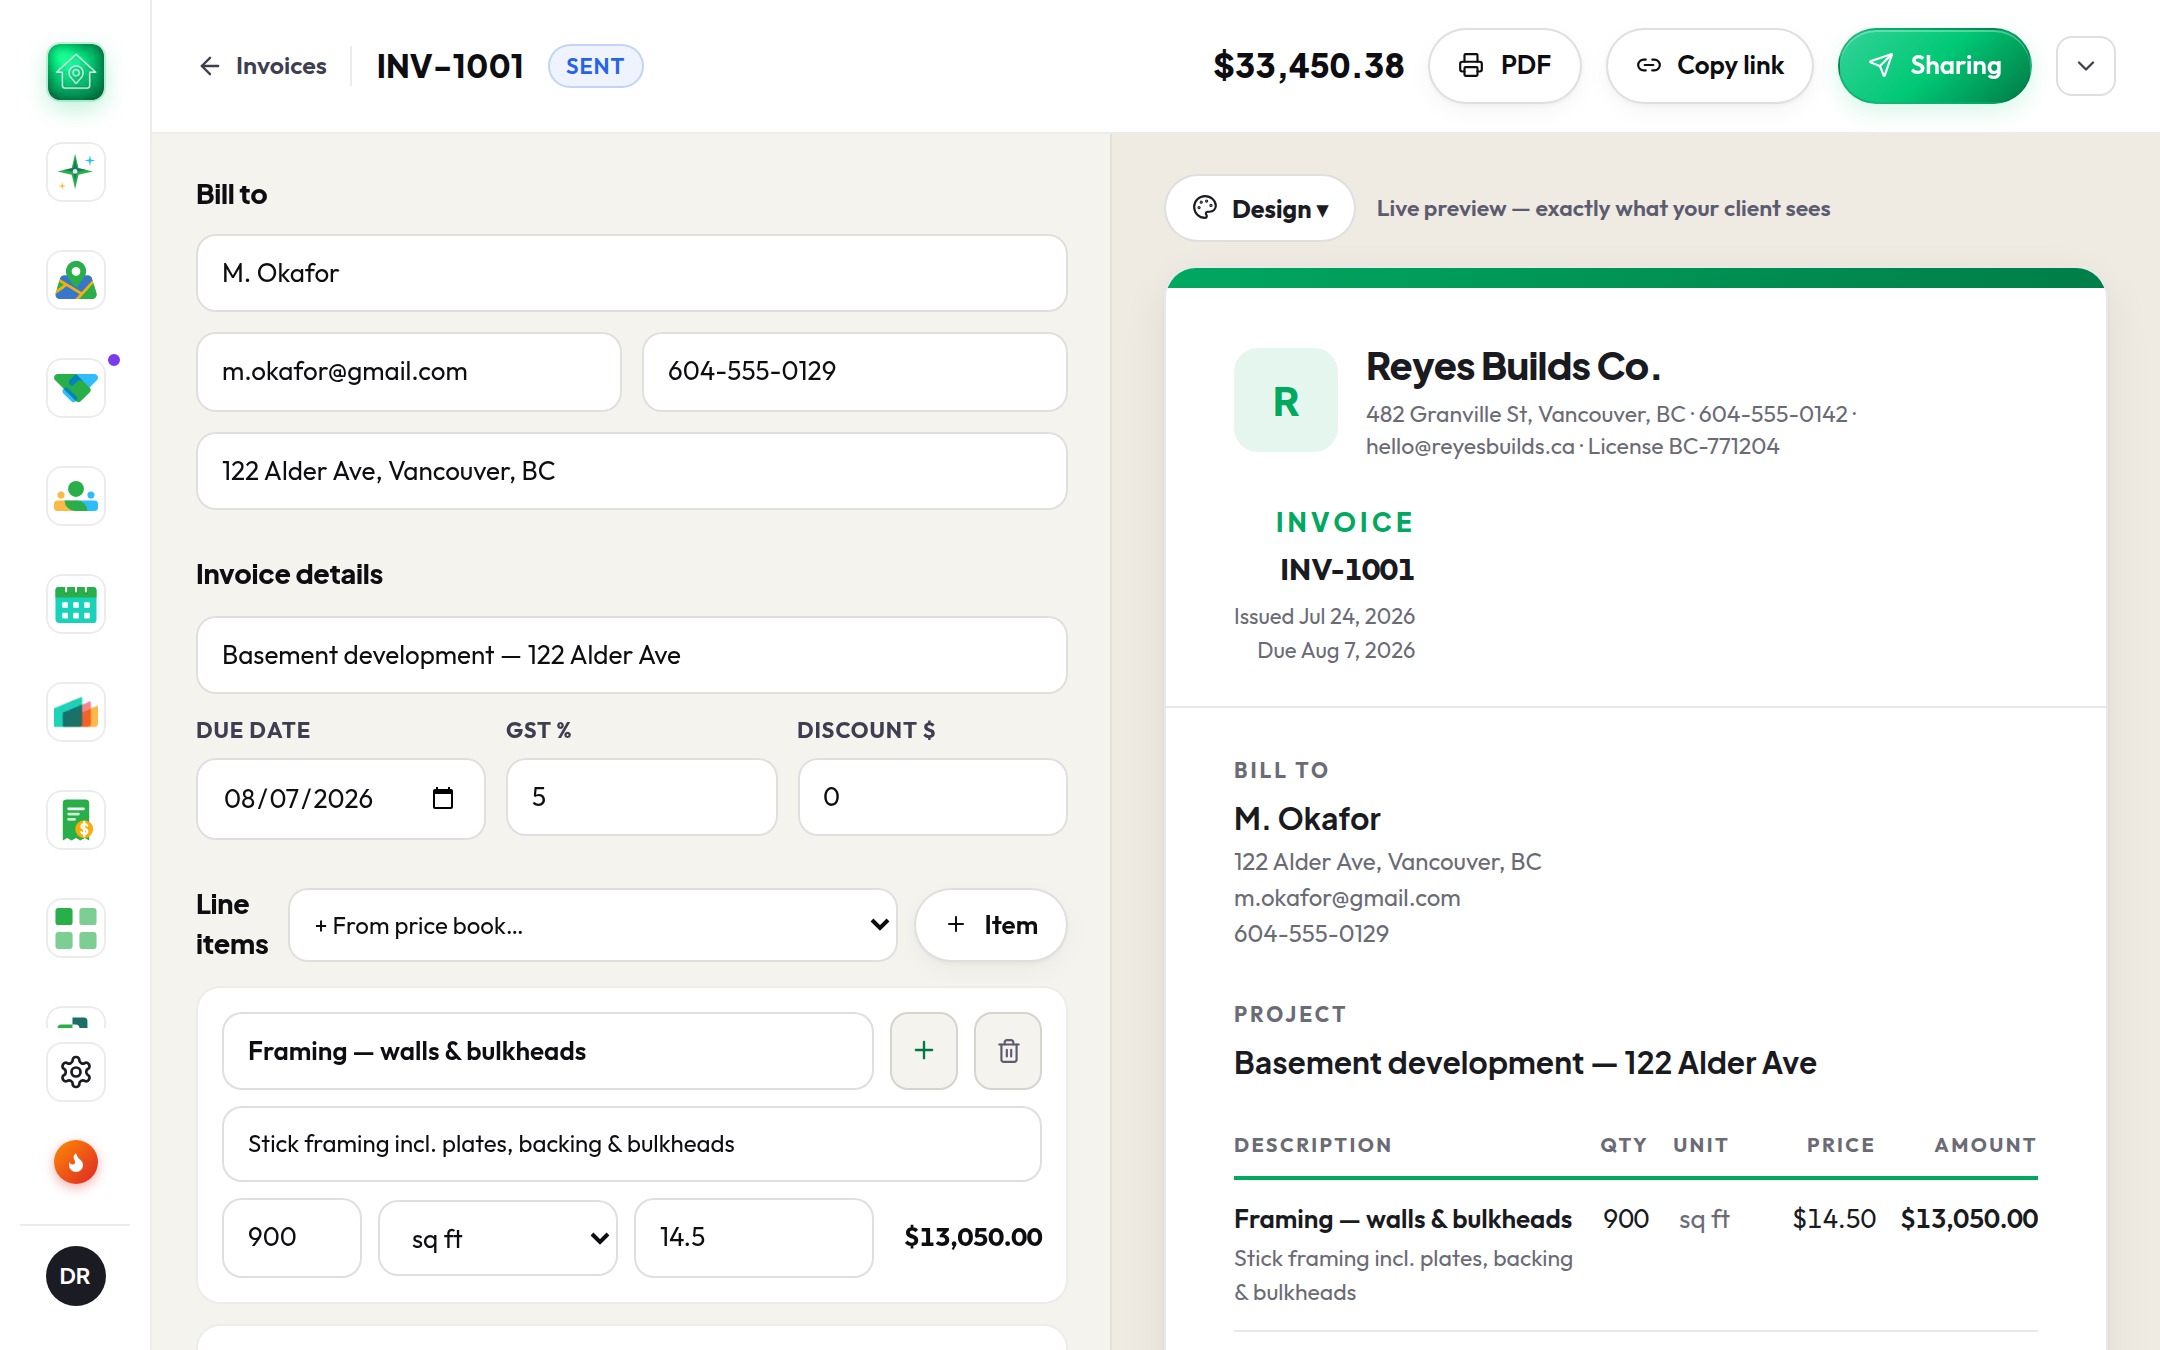Download the invoice PDF

pyautogui.click(x=1505, y=66)
